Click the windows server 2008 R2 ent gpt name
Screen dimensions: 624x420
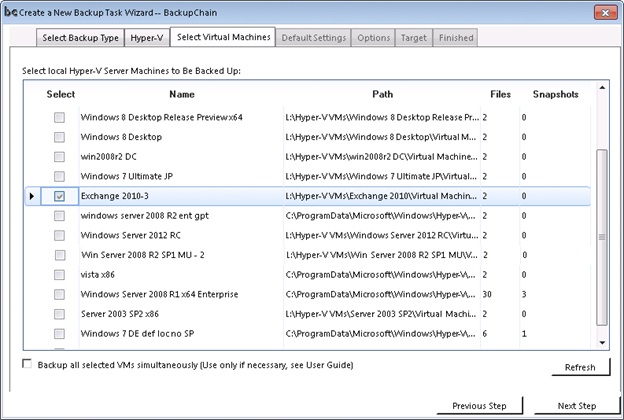coord(181,216)
